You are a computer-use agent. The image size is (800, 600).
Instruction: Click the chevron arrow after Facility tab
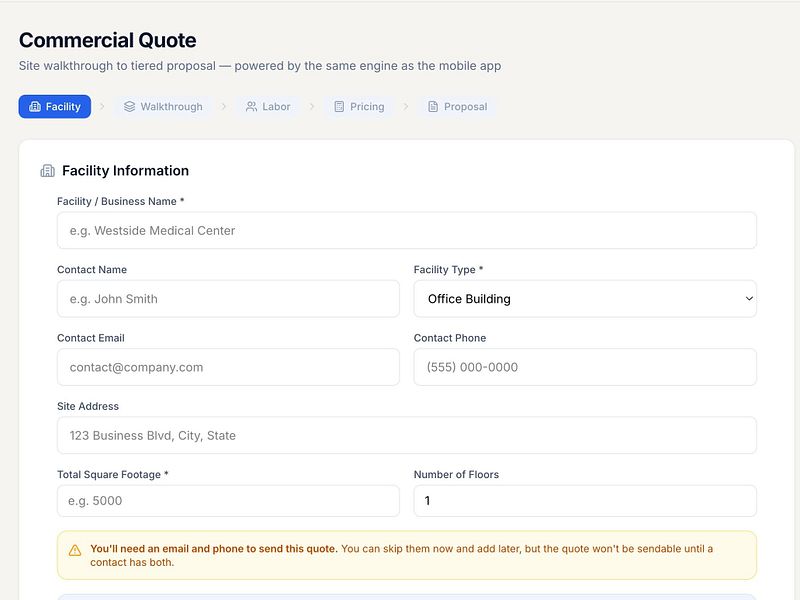point(102,107)
